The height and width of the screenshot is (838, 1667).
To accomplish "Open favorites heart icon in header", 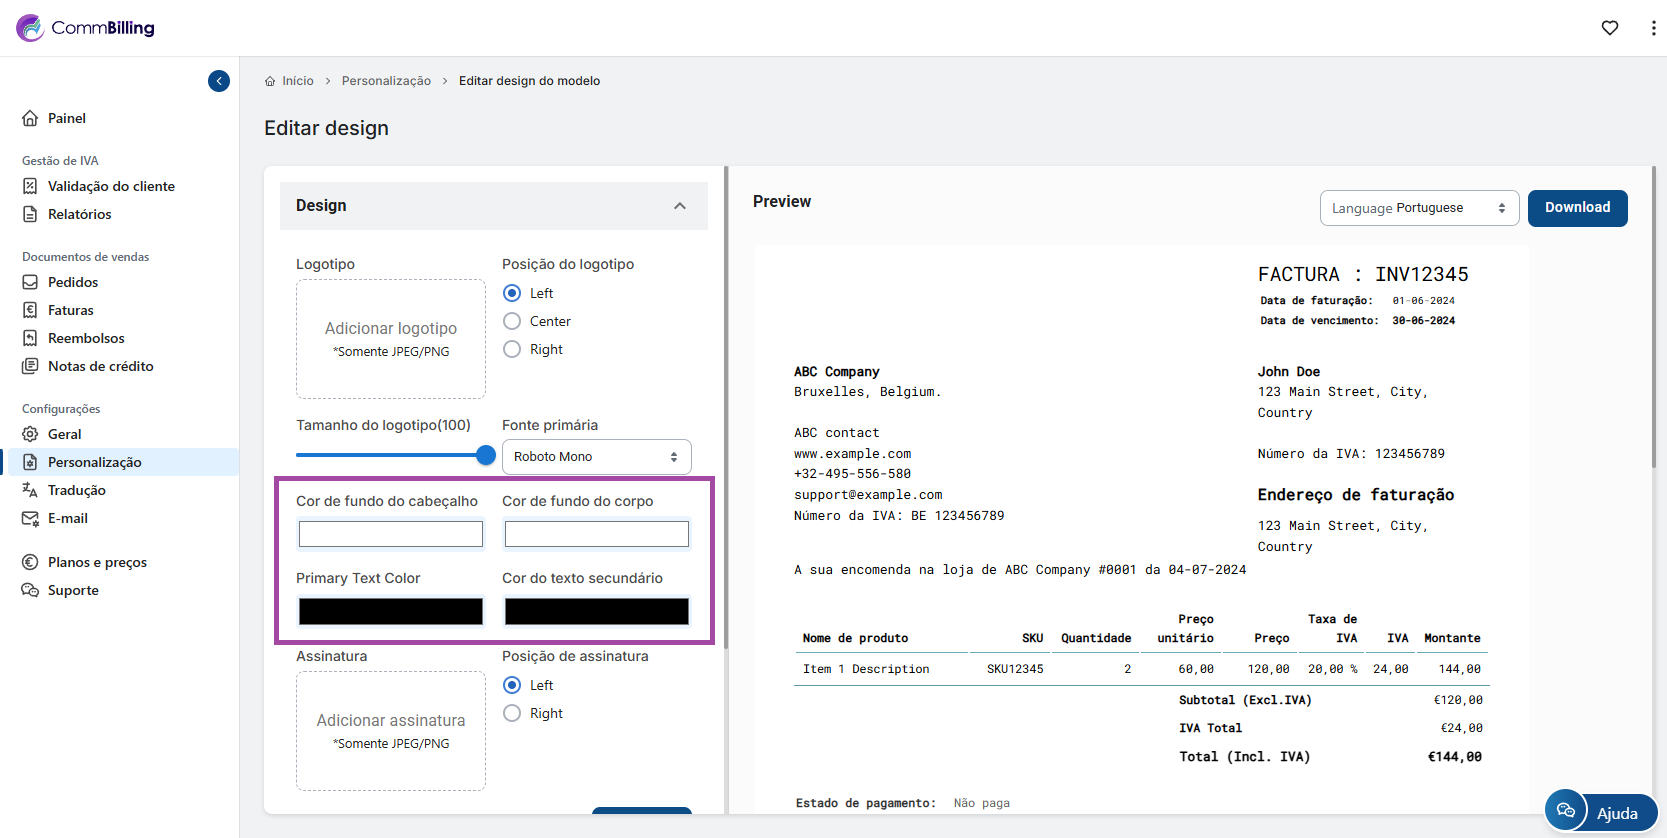I will coord(1610,28).
